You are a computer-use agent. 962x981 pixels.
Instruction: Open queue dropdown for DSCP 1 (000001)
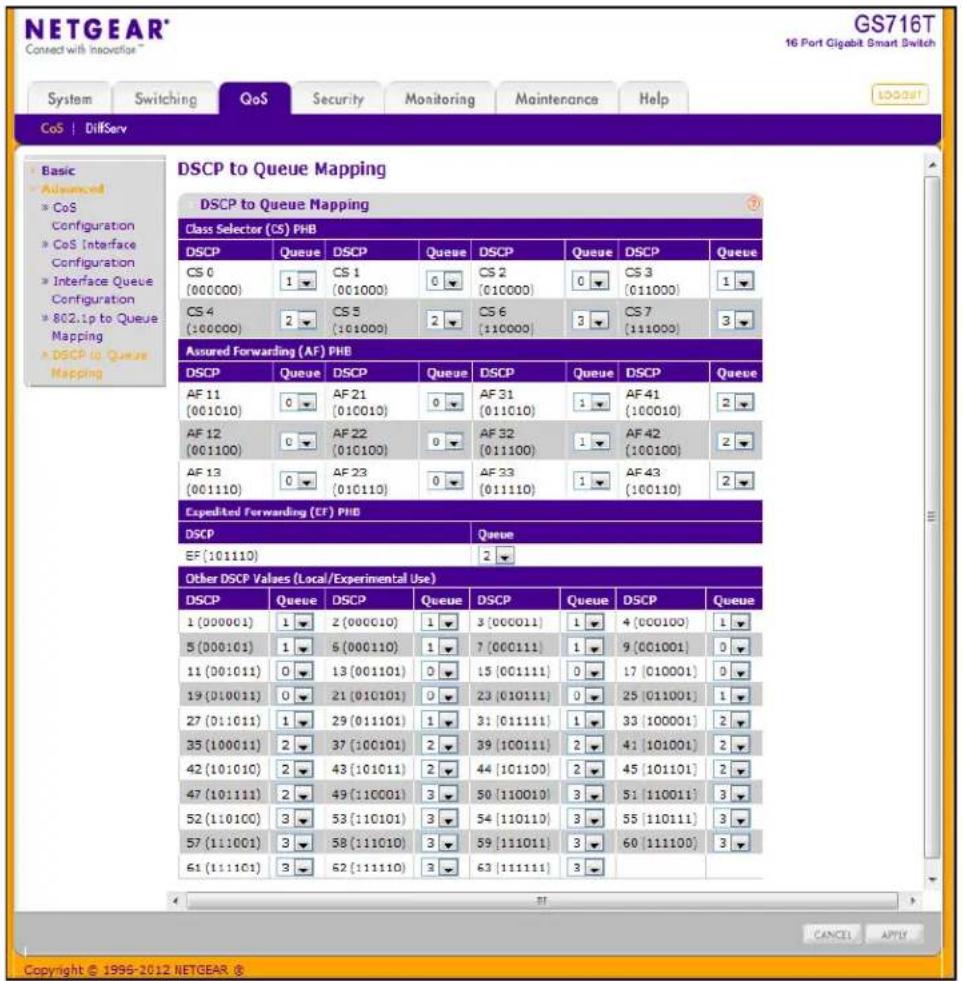point(295,622)
